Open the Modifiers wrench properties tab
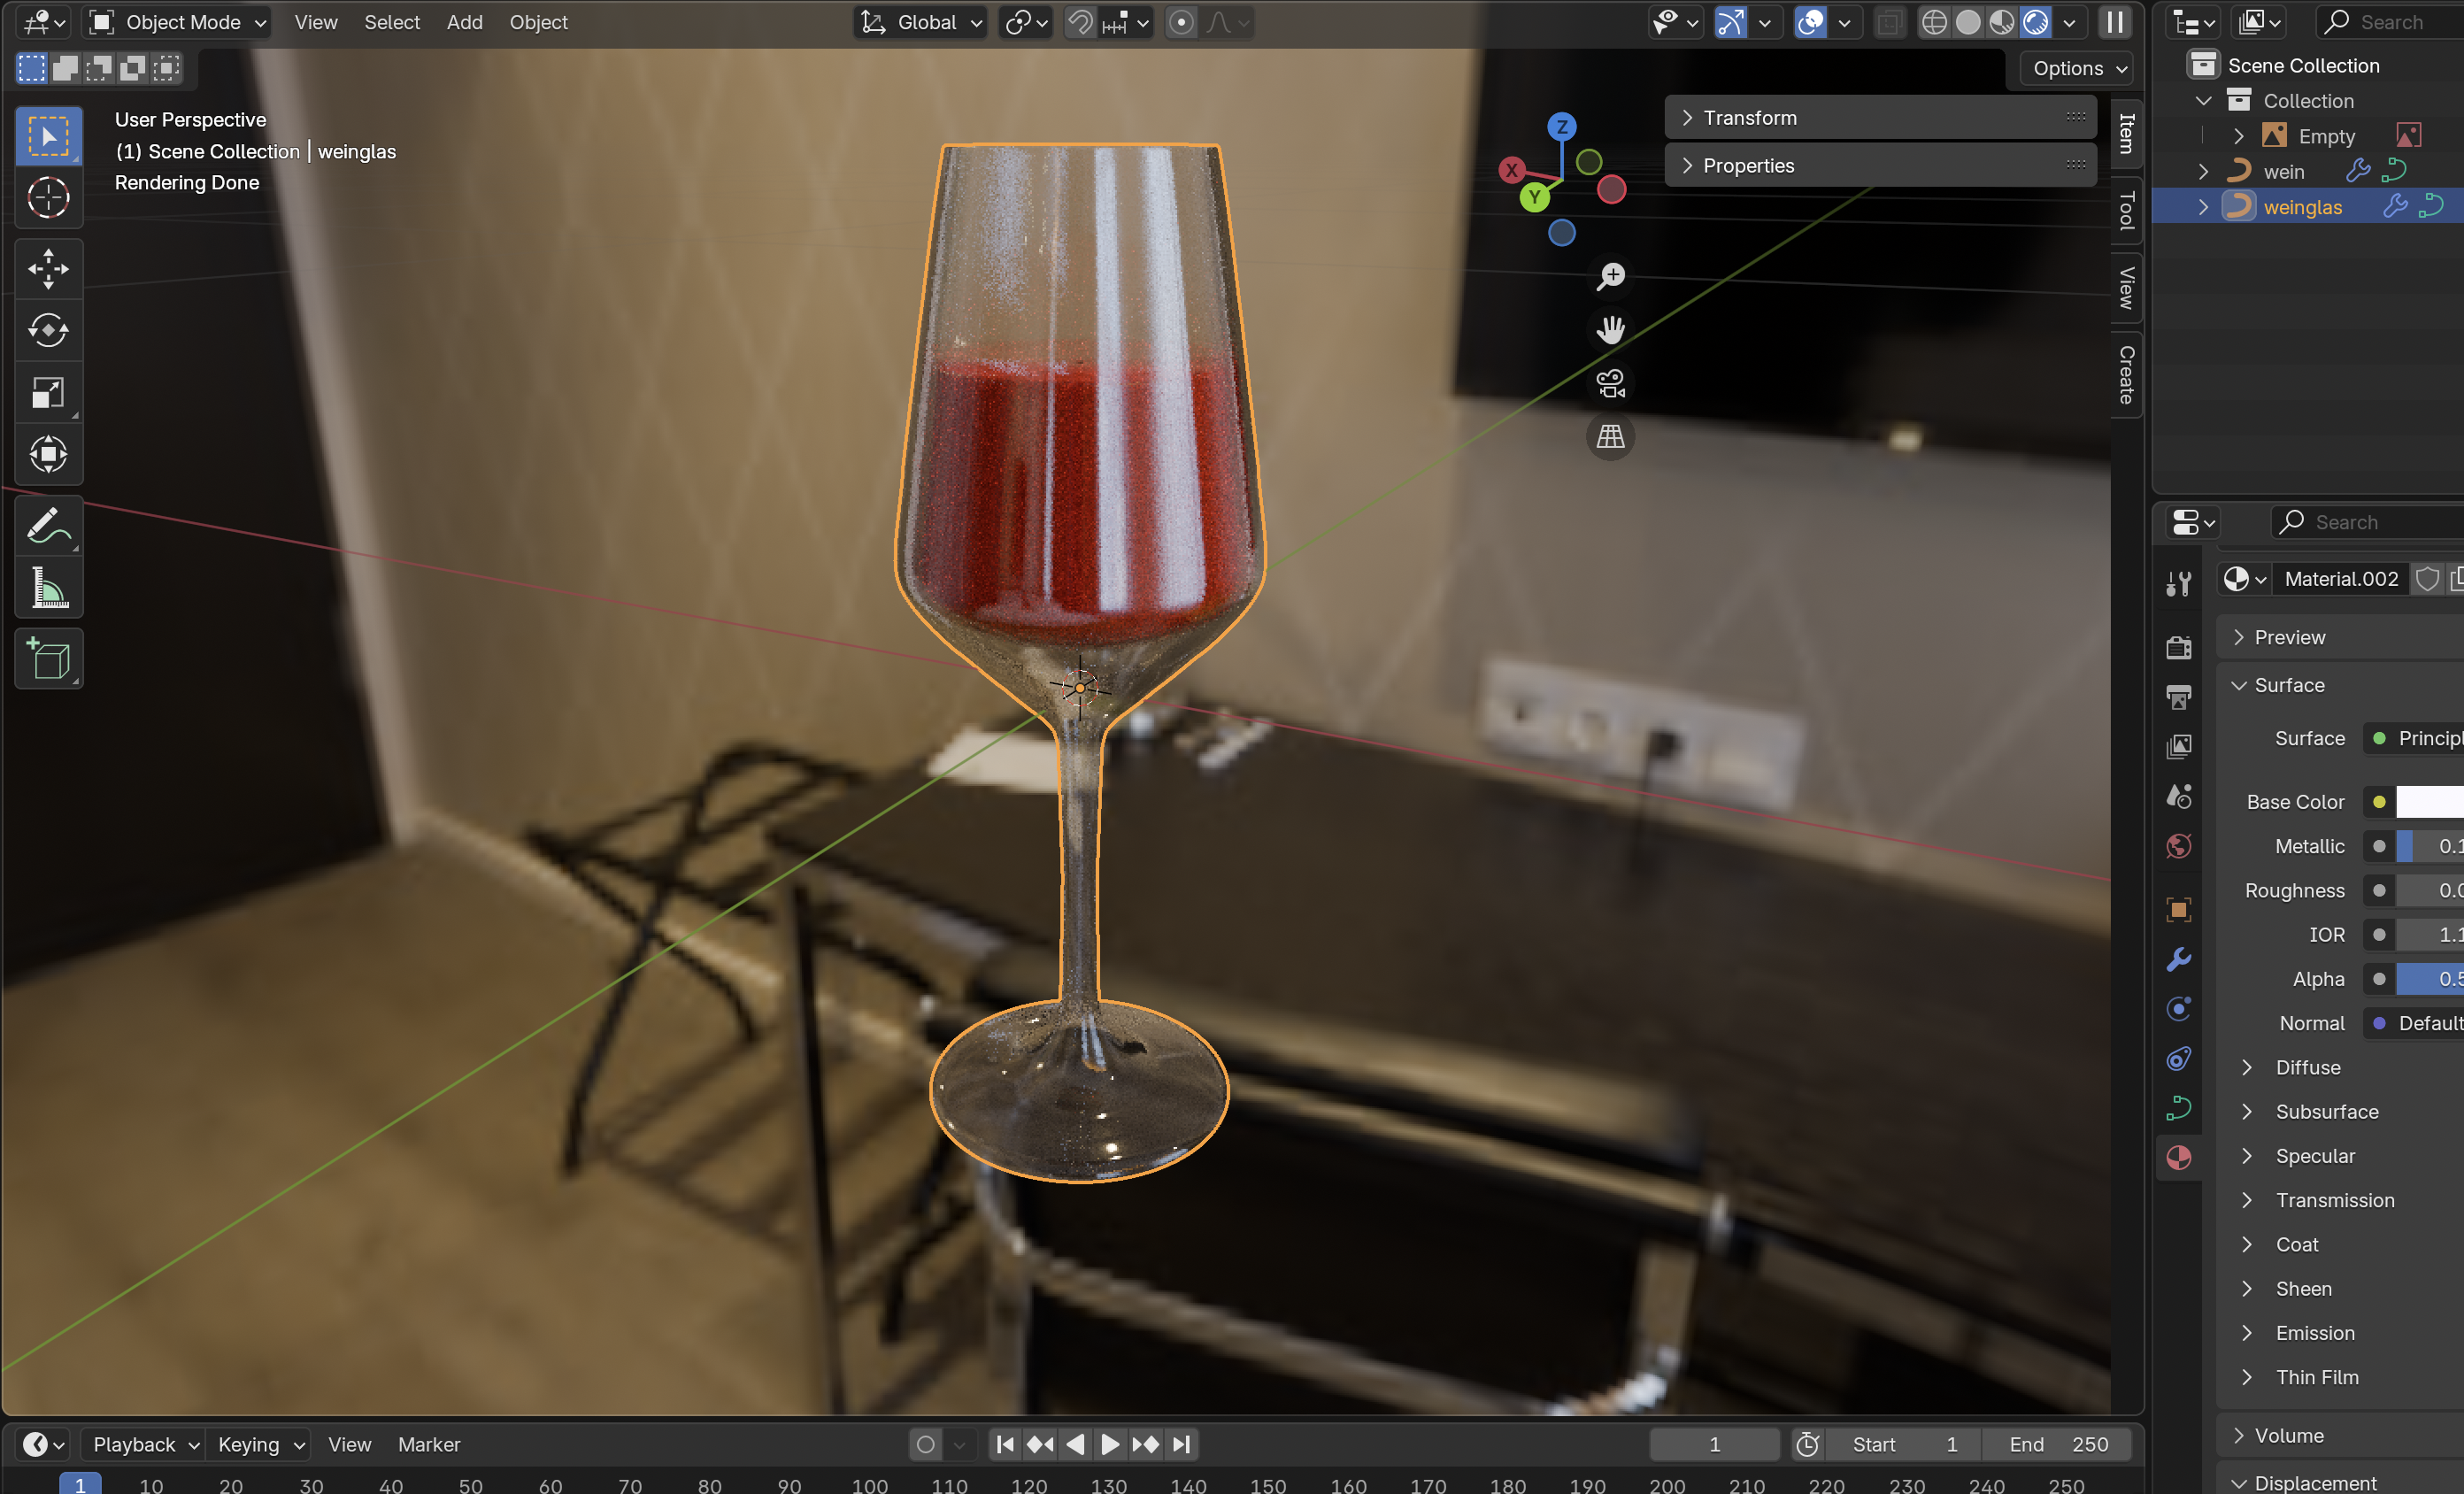Screen dimensions: 2464x1494 point(2178,960)
